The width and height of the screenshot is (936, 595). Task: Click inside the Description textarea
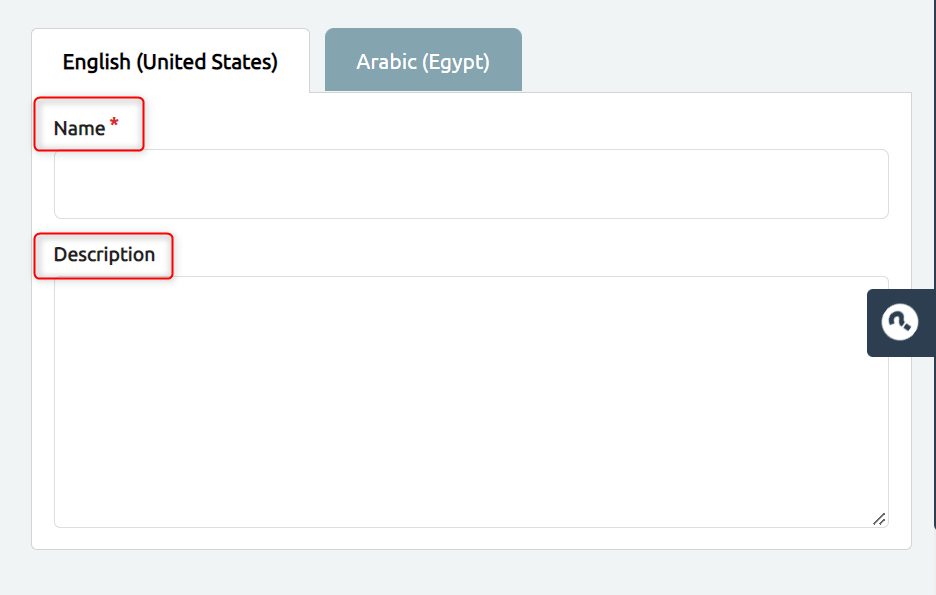(x=471, y=402)
